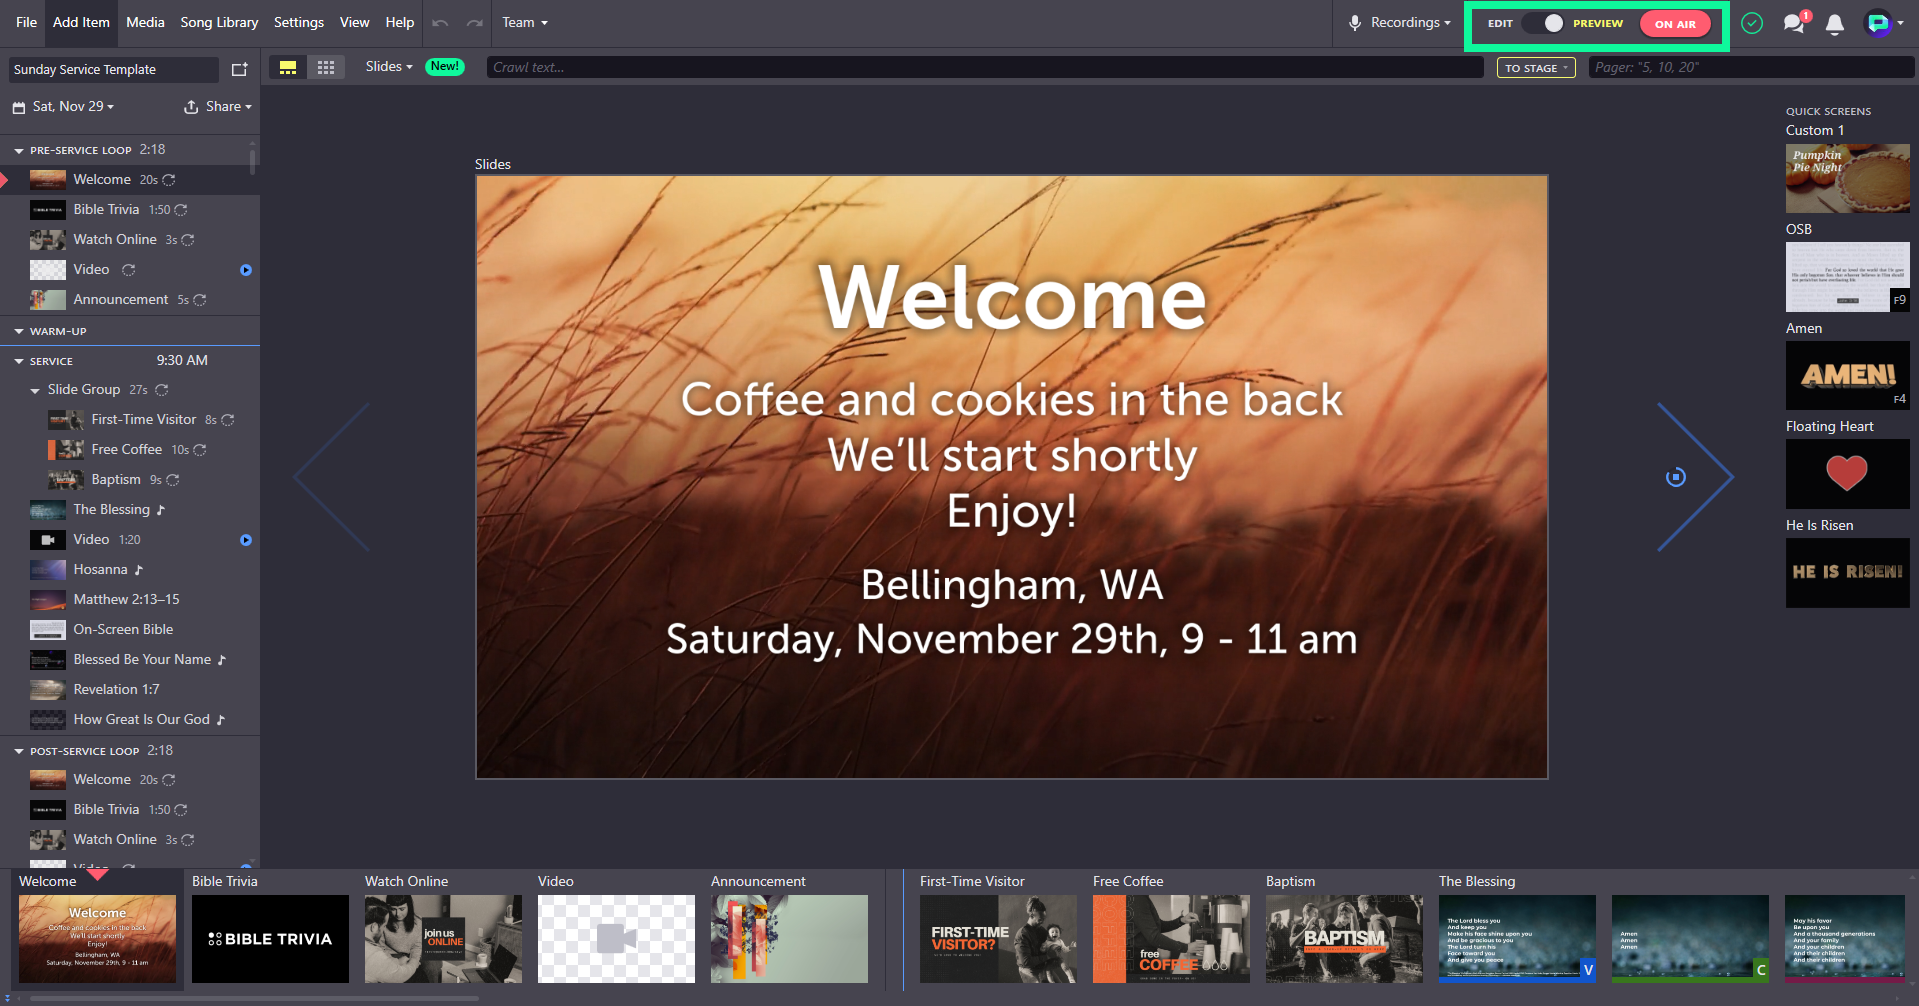Viewport: 1919px width, 1006px height.
Task: Click the undo arrow icon
Action: click(440, 23)
